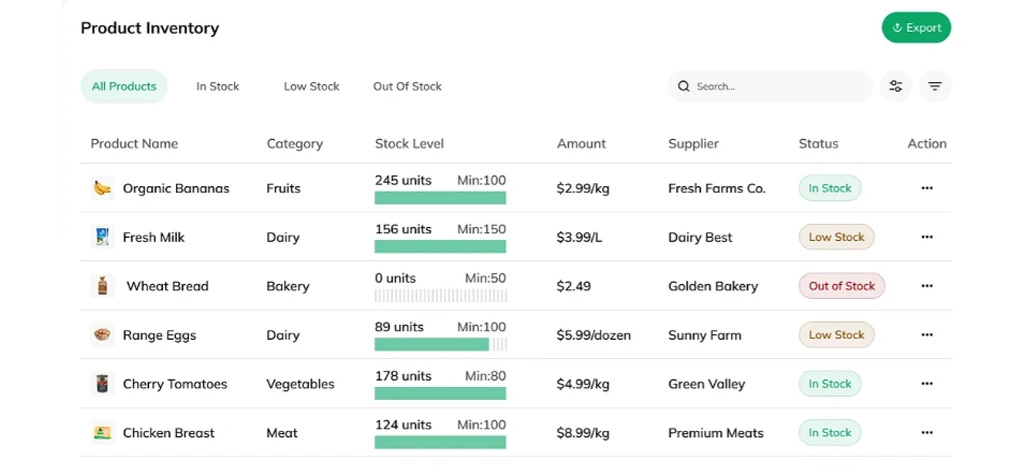Click supplier Premium Meats
Image resolution: width=1026 pixels, height=466 pixels.
(716, 433)
